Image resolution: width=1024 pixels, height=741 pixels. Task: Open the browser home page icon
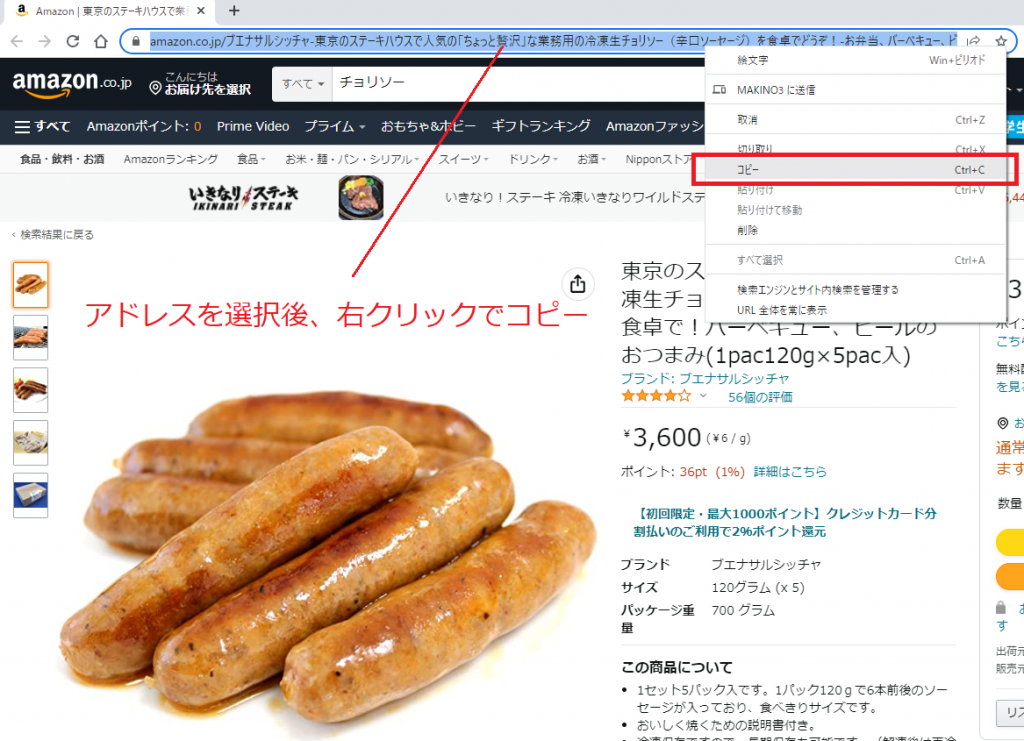coord(101,41)
